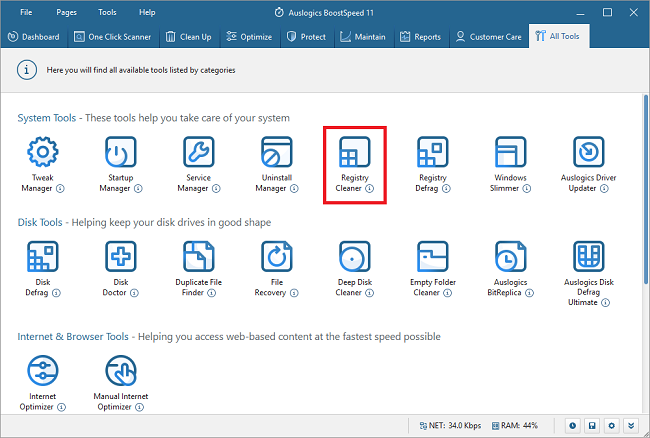Expand the double-chevron status bar button
The image size is (650, 438).
pyautogui.click(x=631, y=426)
